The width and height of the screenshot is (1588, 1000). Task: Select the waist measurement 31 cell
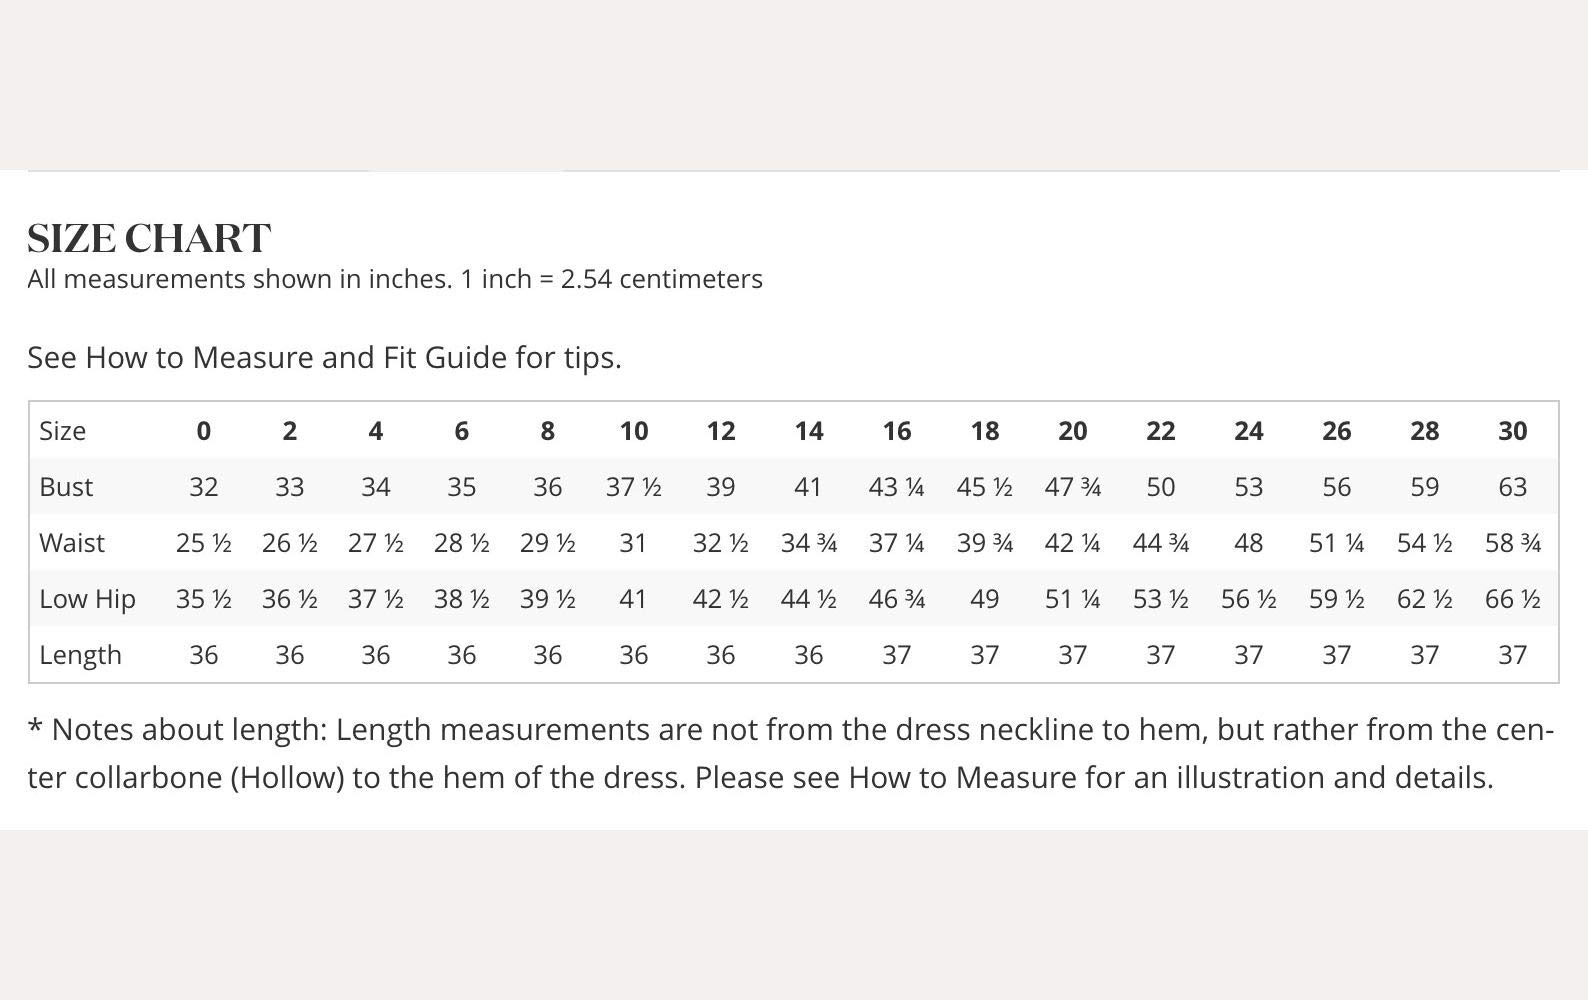633,543
